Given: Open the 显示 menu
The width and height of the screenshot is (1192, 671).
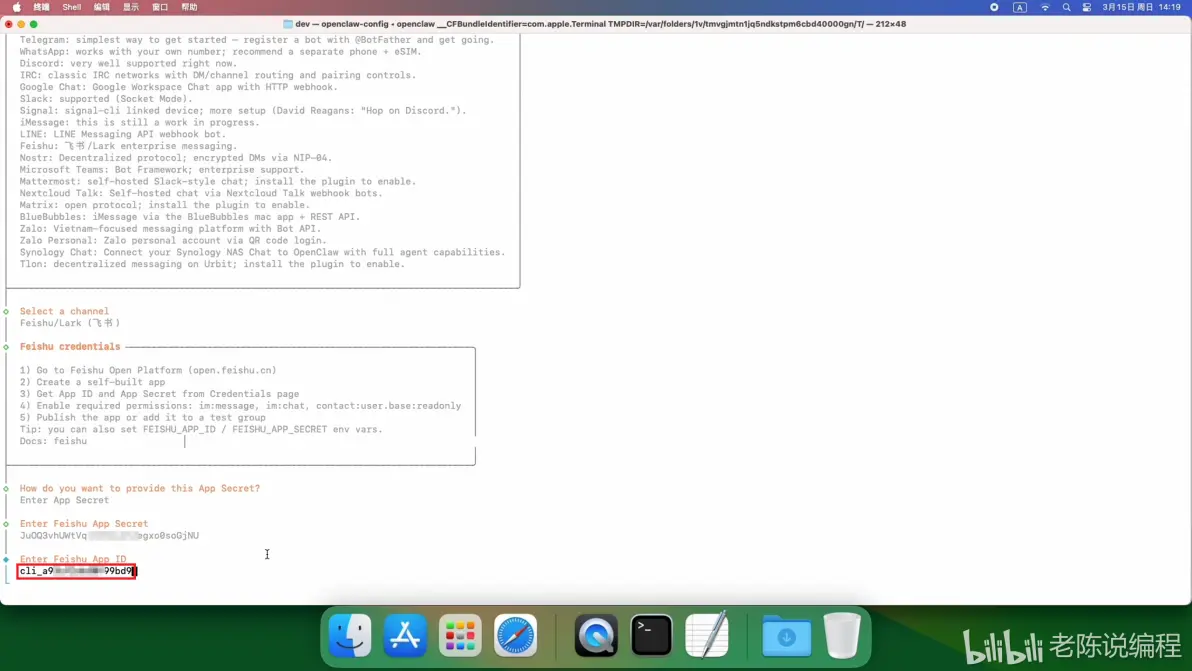Looking at the screenshot, I should click(x=131, y=7).
